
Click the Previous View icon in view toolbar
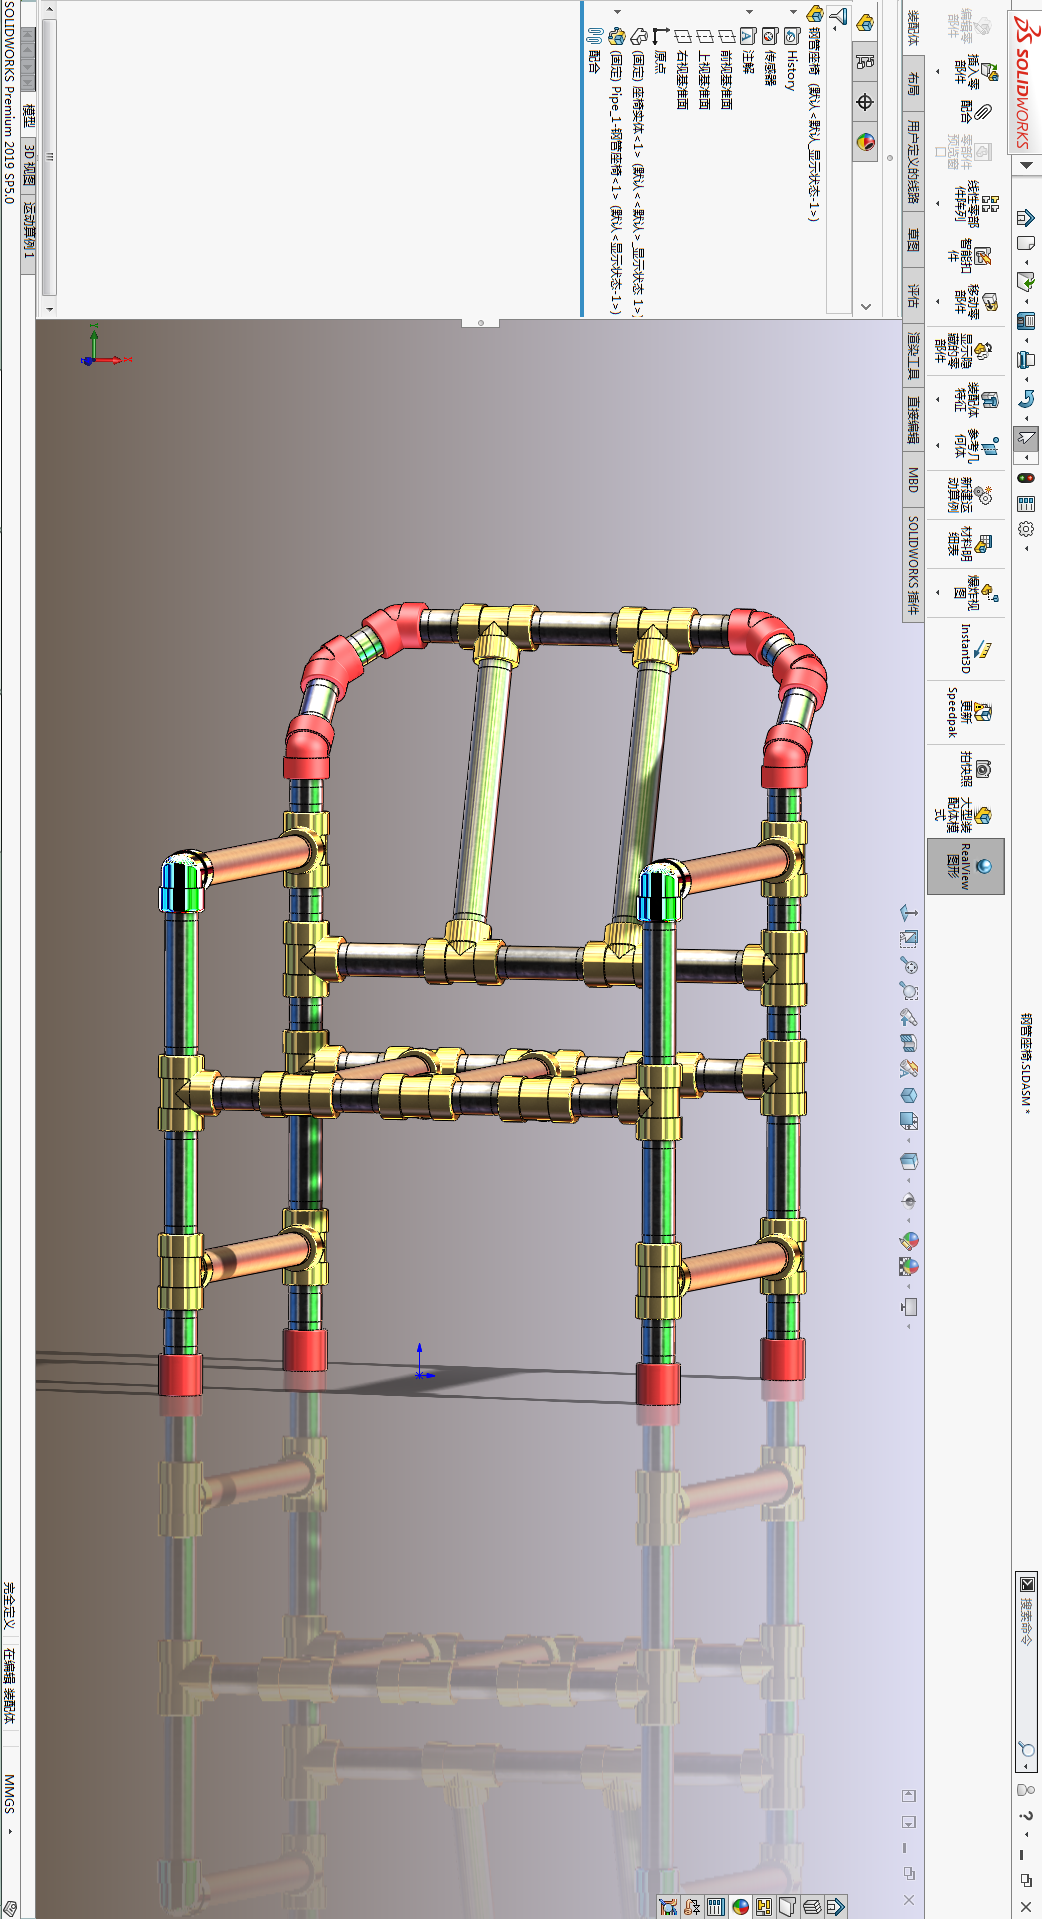point(908,1017)
